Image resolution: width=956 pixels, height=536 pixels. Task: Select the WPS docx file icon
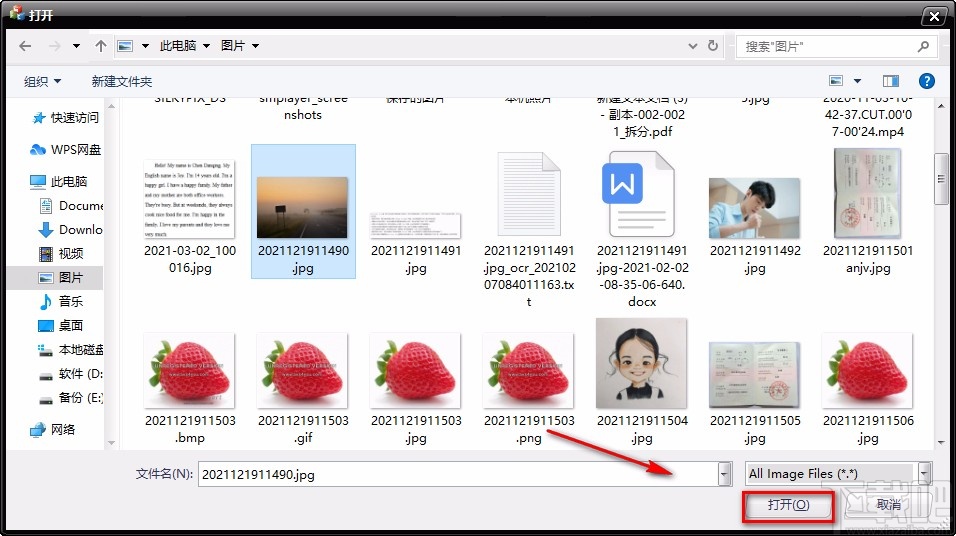[638, 195]
